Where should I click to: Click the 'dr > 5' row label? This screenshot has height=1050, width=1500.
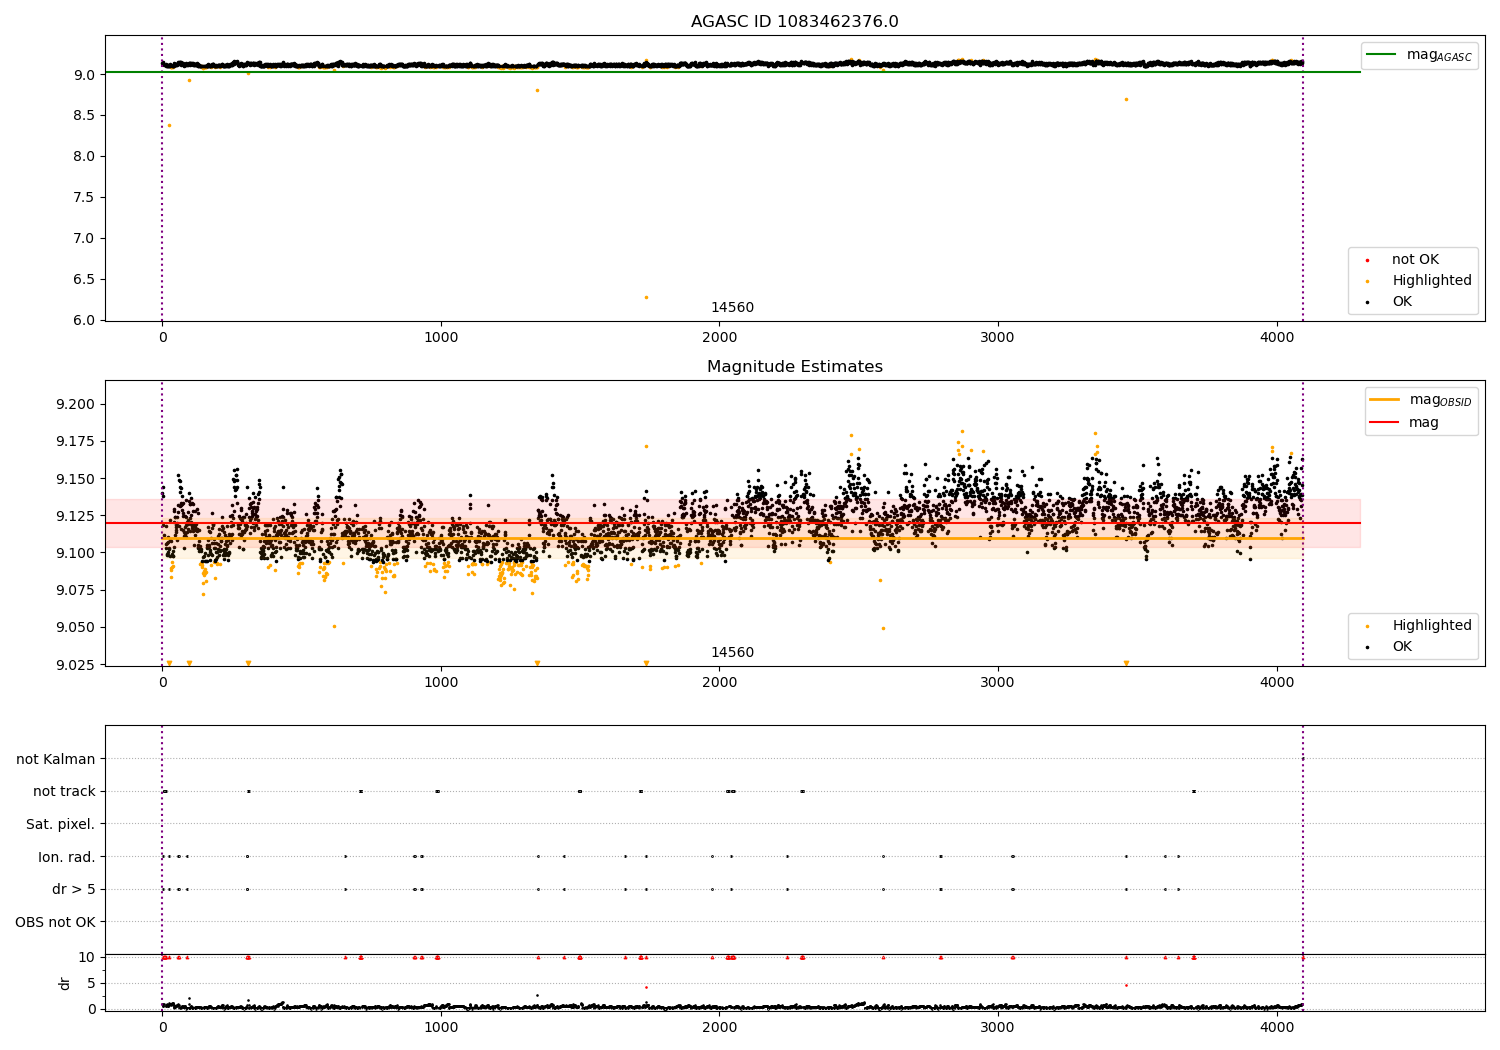click(74, 890)
